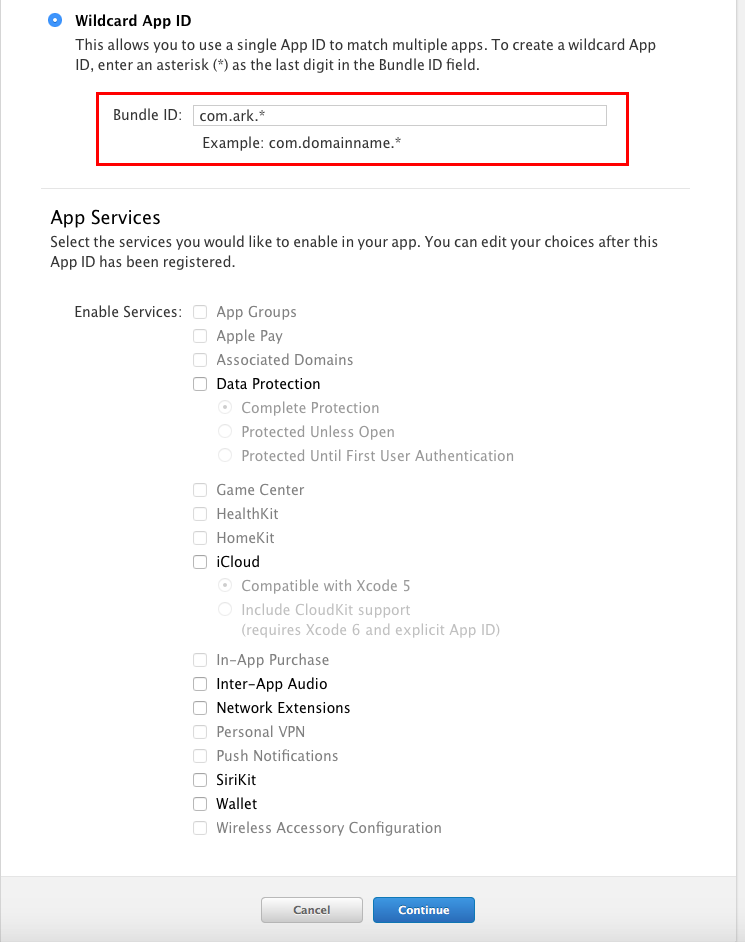Screen dimensions: 745x942
Task: Enable the App Groups checkbox
Action: 200,312
